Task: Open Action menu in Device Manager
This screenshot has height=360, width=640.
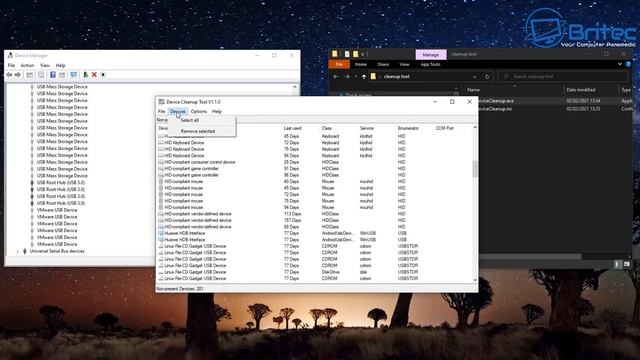Action: tap(27, 65)
